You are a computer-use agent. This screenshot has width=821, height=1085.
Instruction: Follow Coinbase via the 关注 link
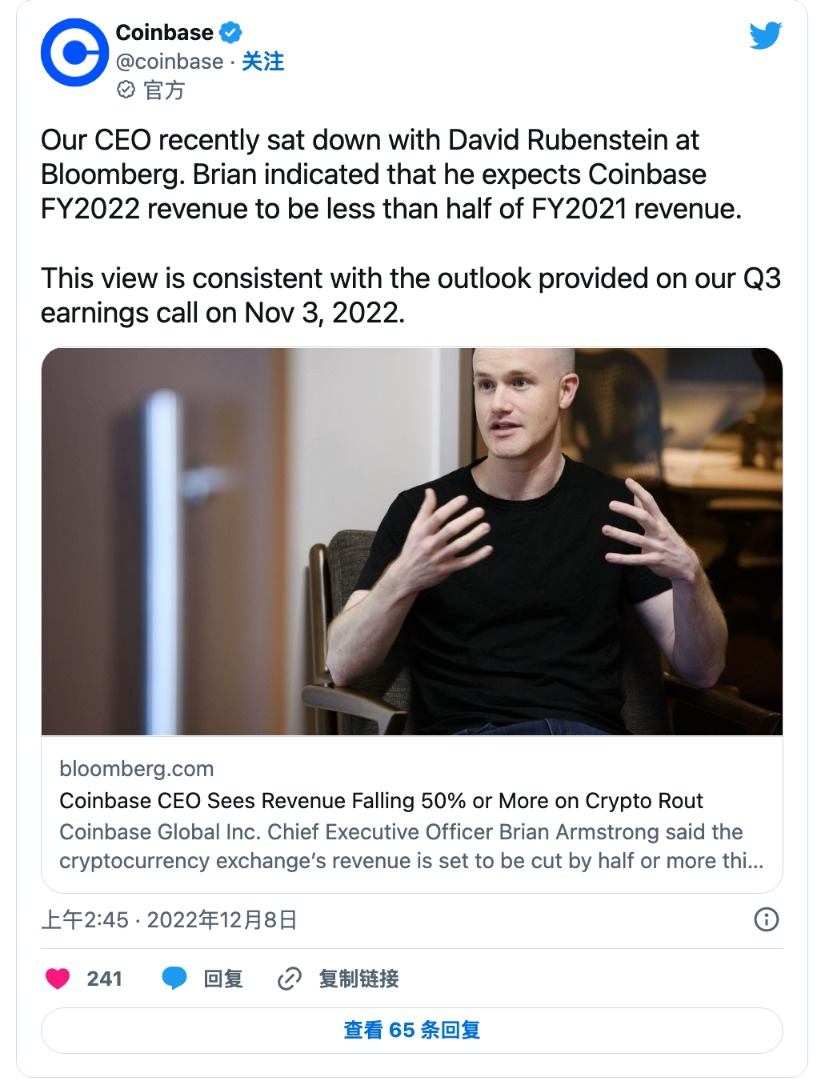tap(263, 62)
